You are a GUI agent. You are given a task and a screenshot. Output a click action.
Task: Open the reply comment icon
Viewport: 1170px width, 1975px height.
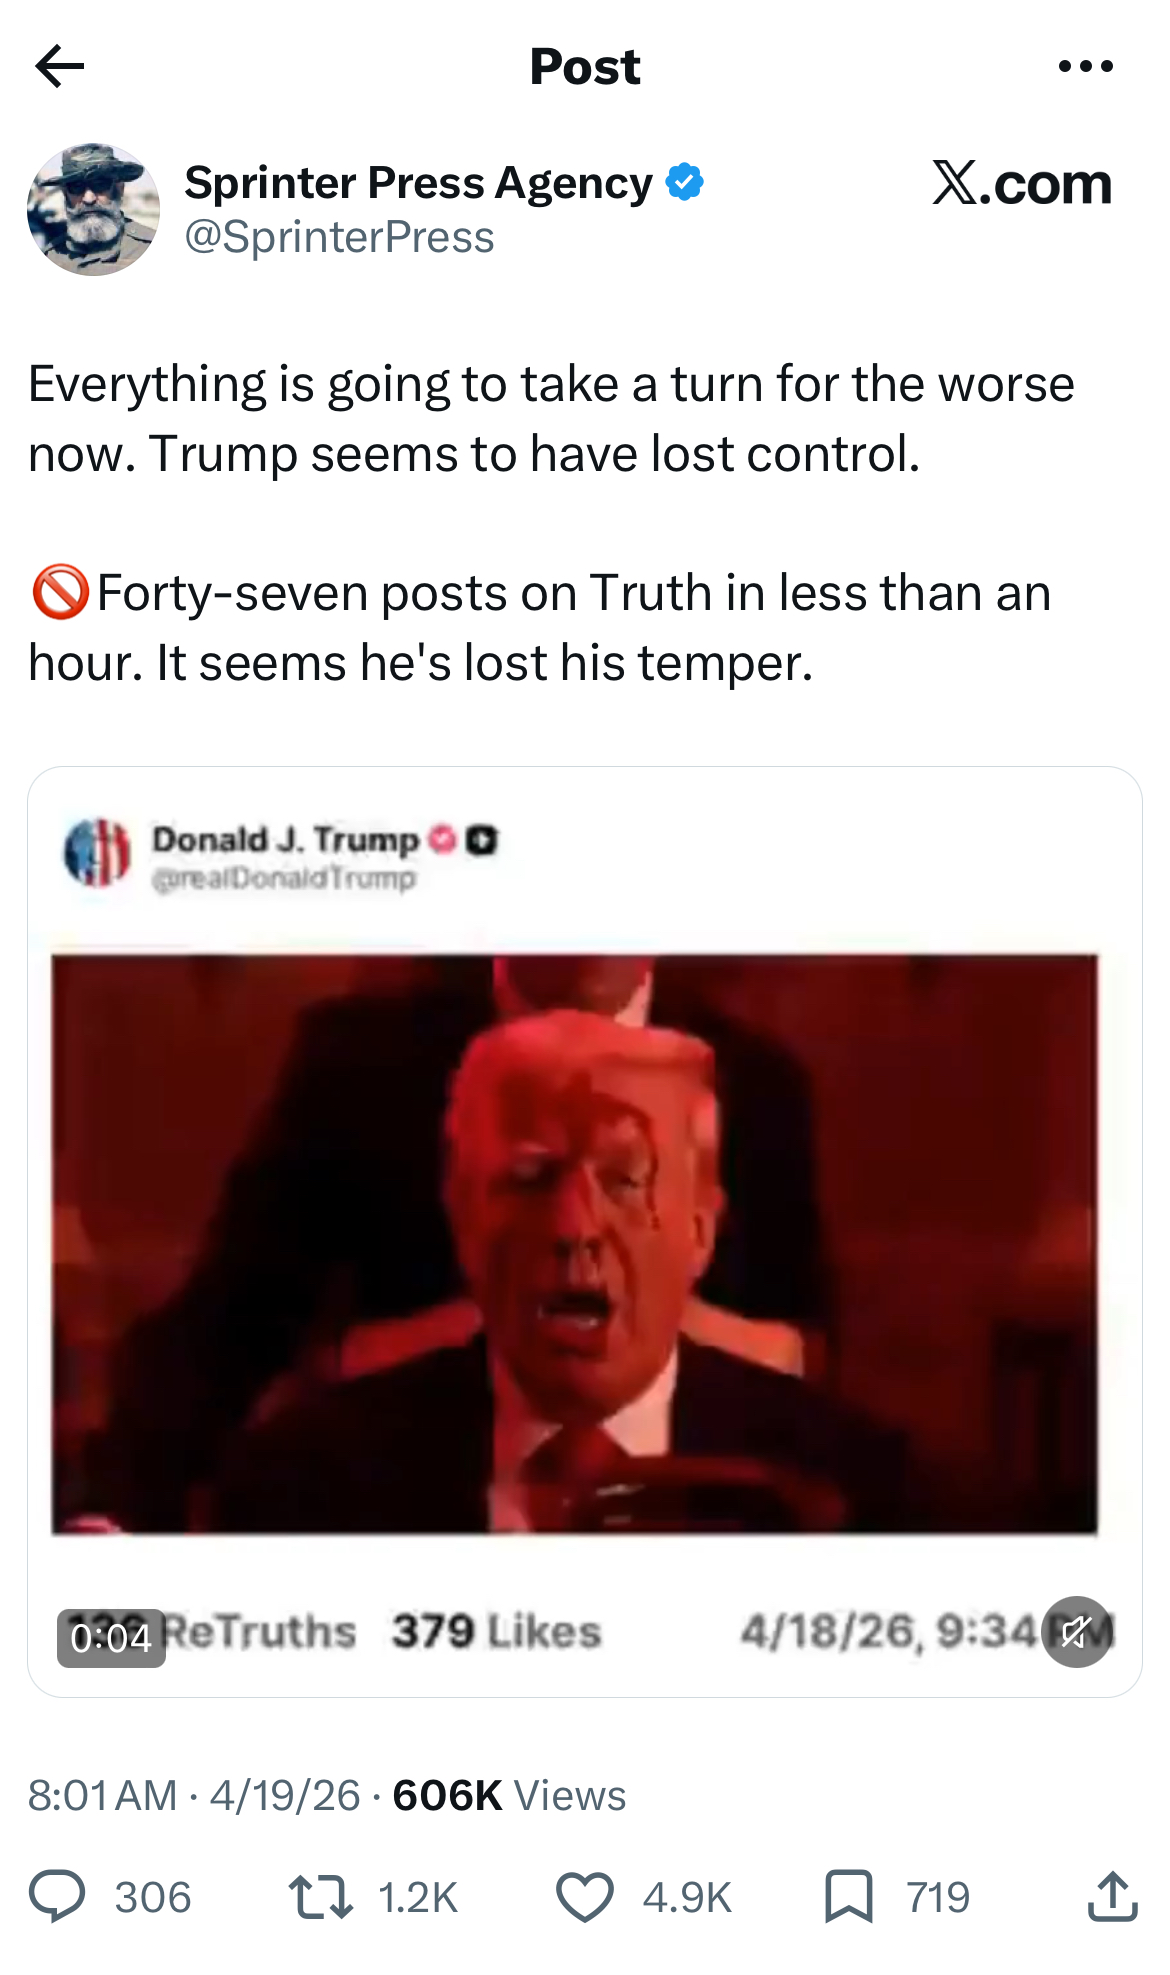pos(57,1896)
